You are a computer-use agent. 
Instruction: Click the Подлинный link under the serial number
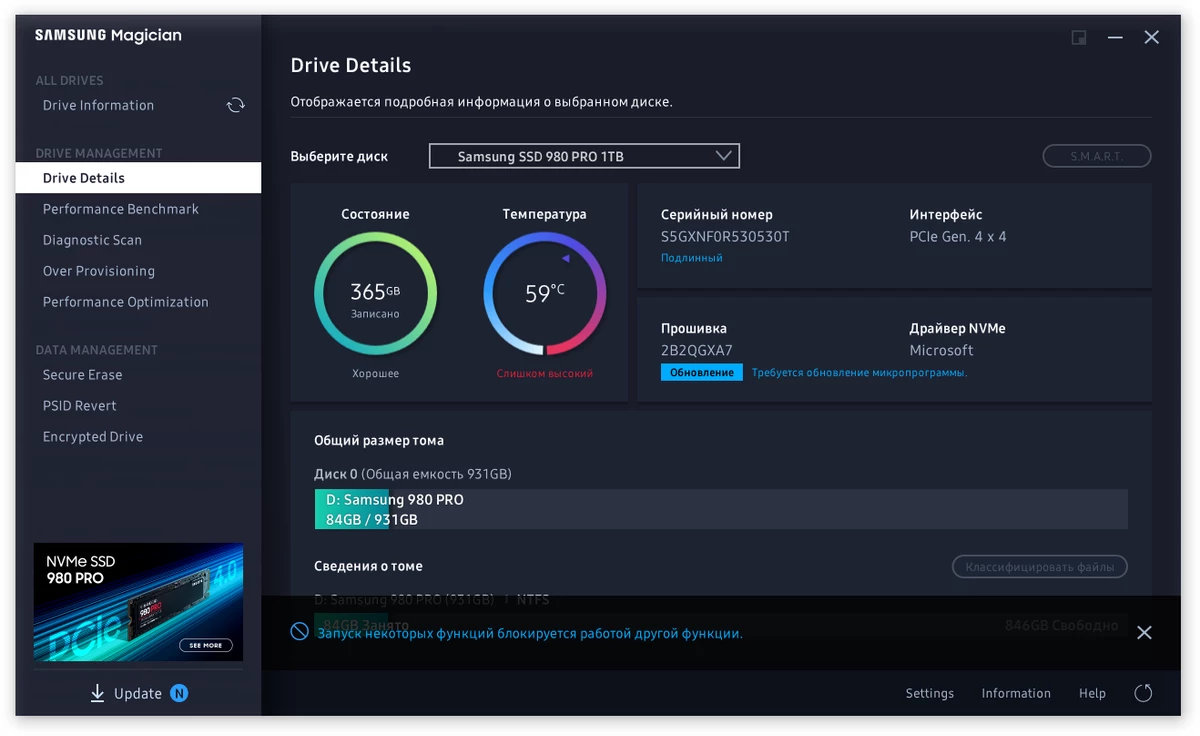coord(692,258)
